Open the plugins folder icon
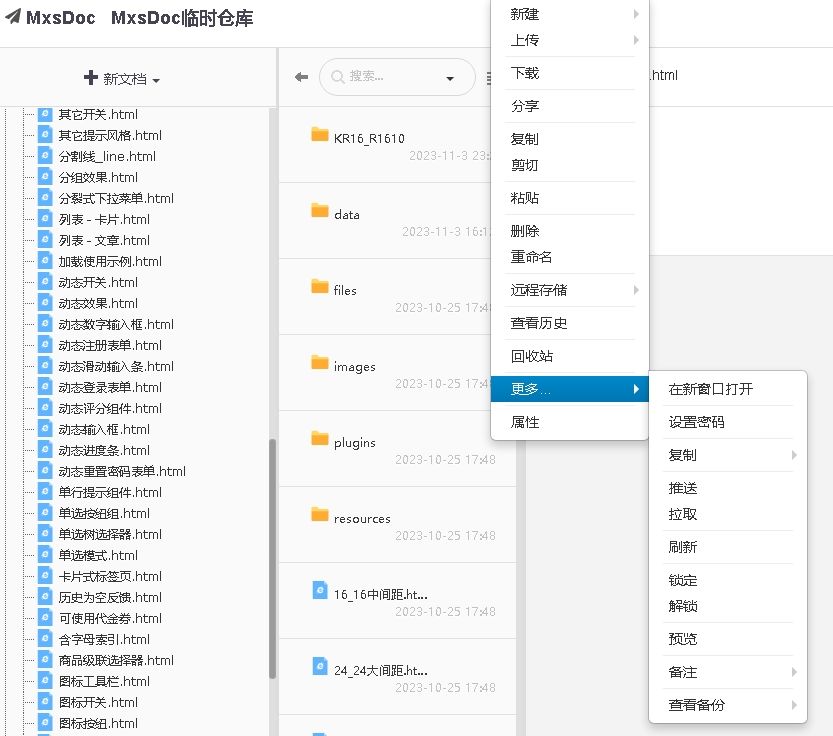The height and width of the screenshot is (736, 833). click(322, 437)
